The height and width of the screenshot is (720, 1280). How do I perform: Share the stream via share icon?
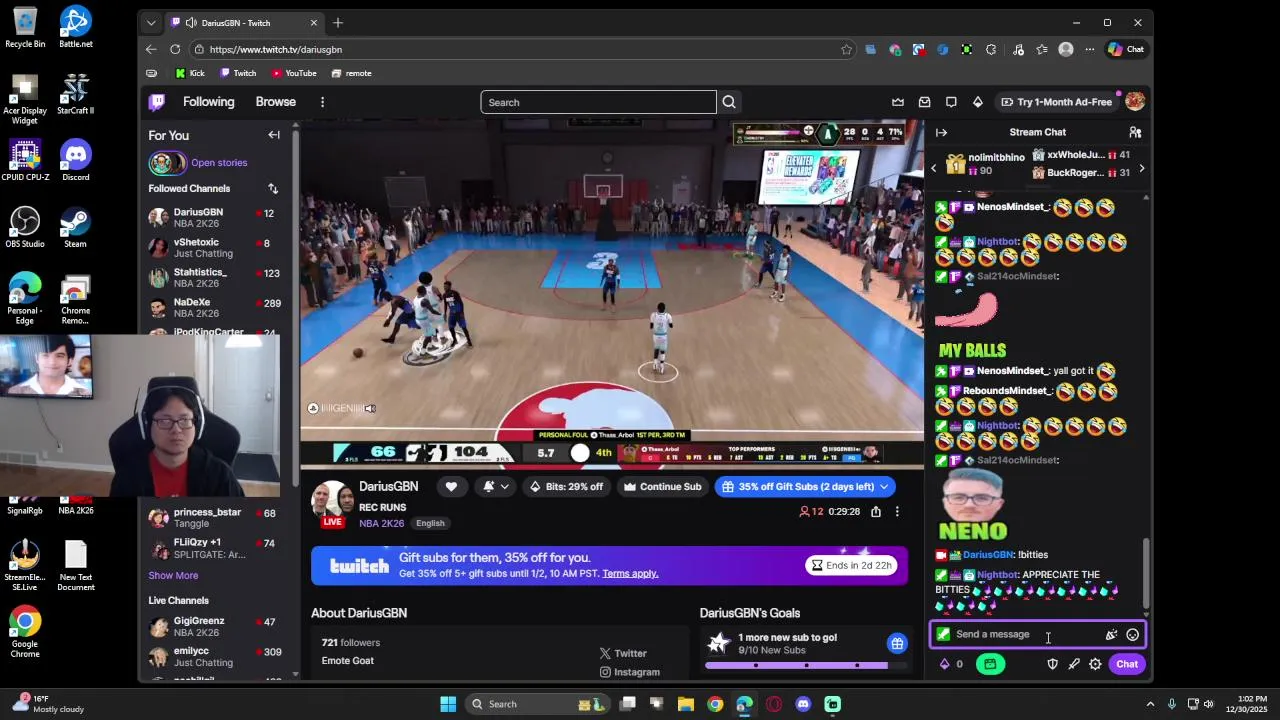[876, 512]
